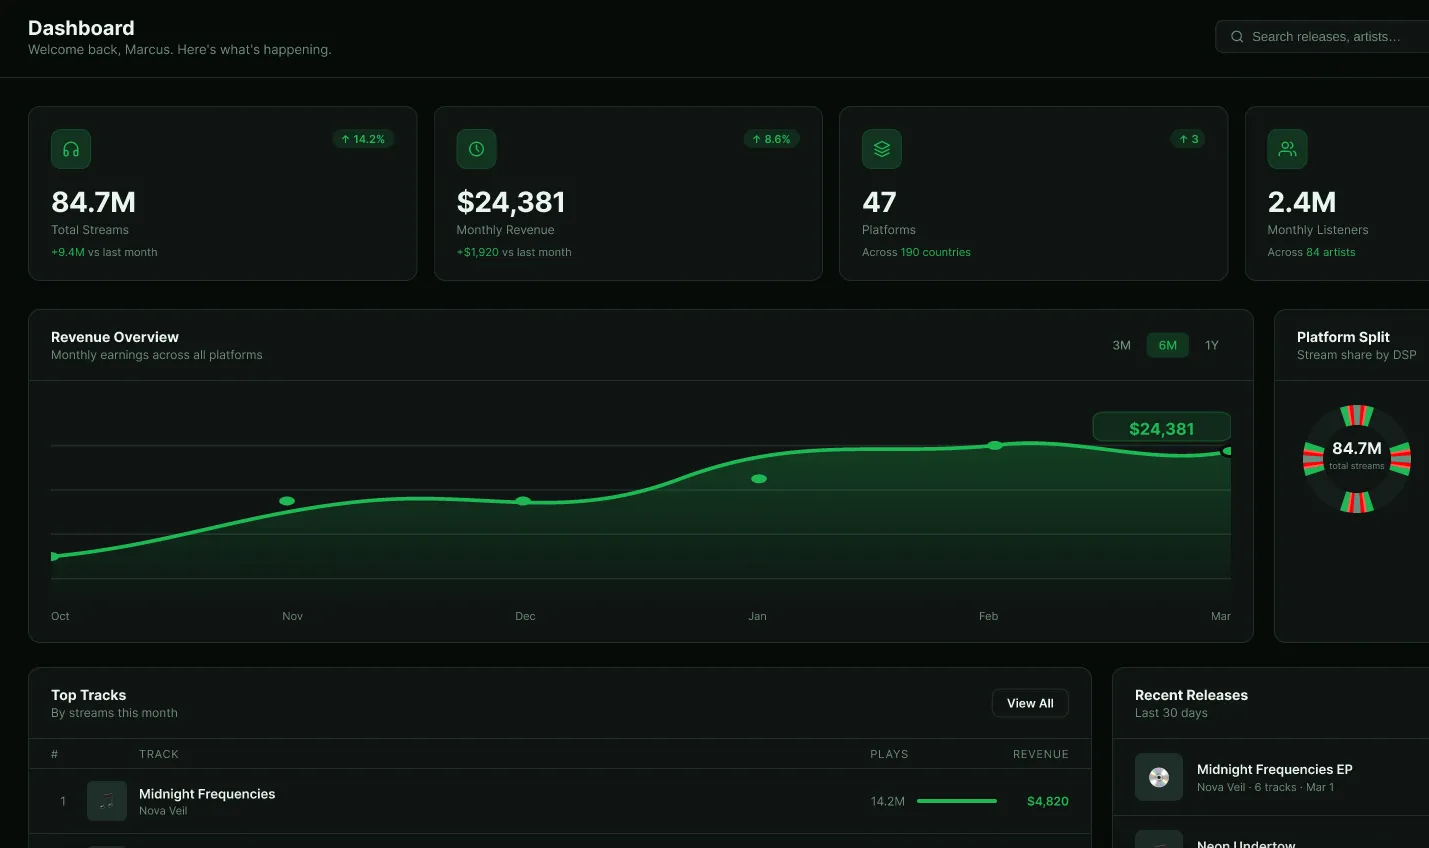Click the $24,381 chart tooltip

[x=1162, y=426]
